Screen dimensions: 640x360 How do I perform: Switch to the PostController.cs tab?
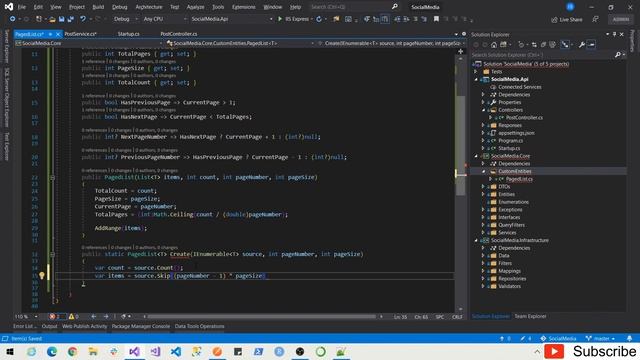pos(179,34)
